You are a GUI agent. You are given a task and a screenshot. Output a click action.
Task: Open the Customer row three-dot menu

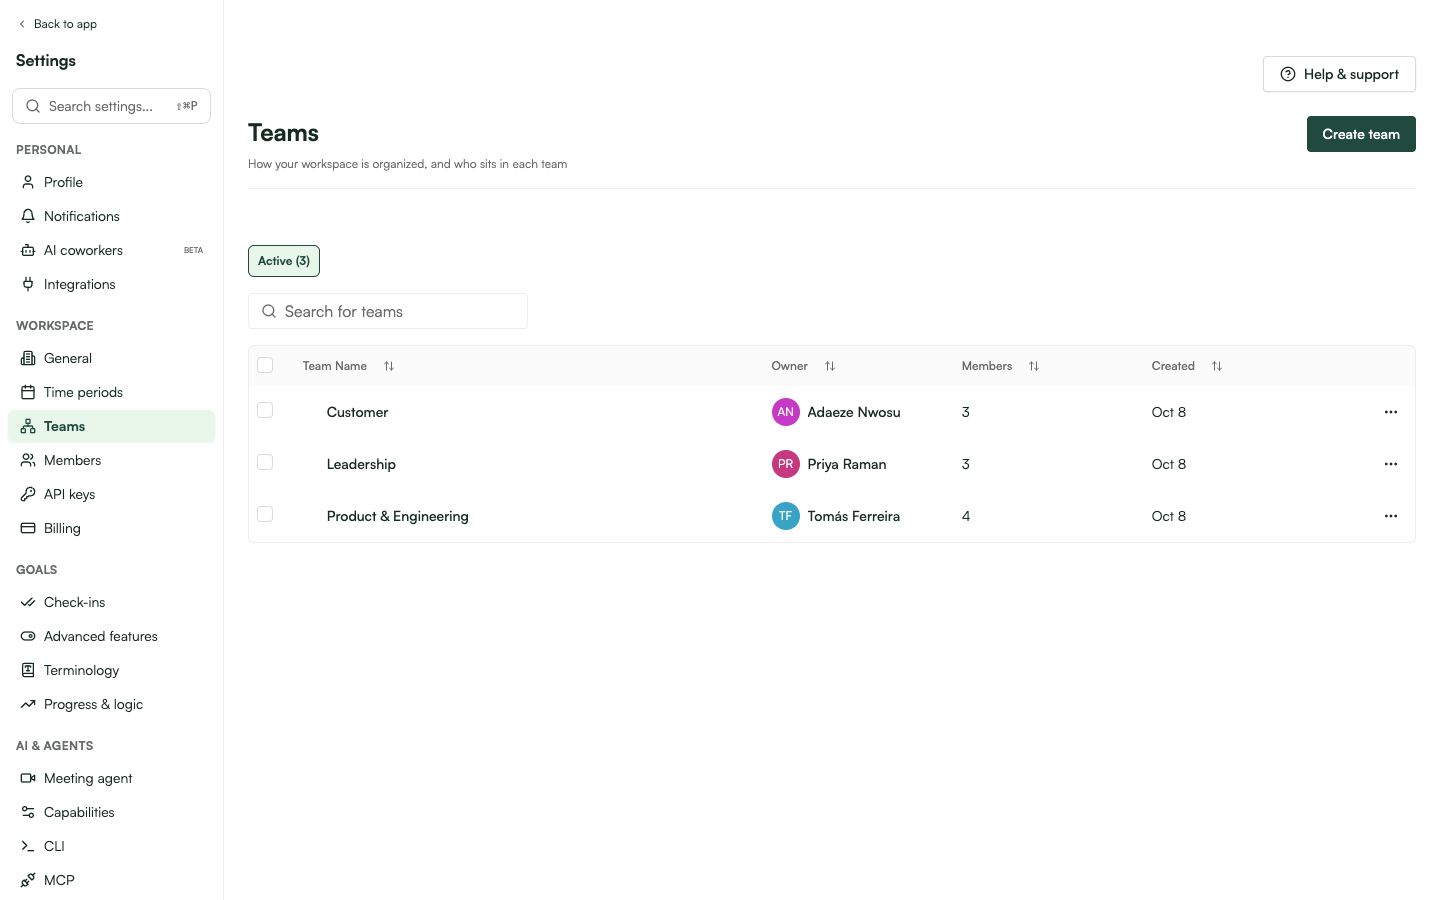click(1390, 412)
